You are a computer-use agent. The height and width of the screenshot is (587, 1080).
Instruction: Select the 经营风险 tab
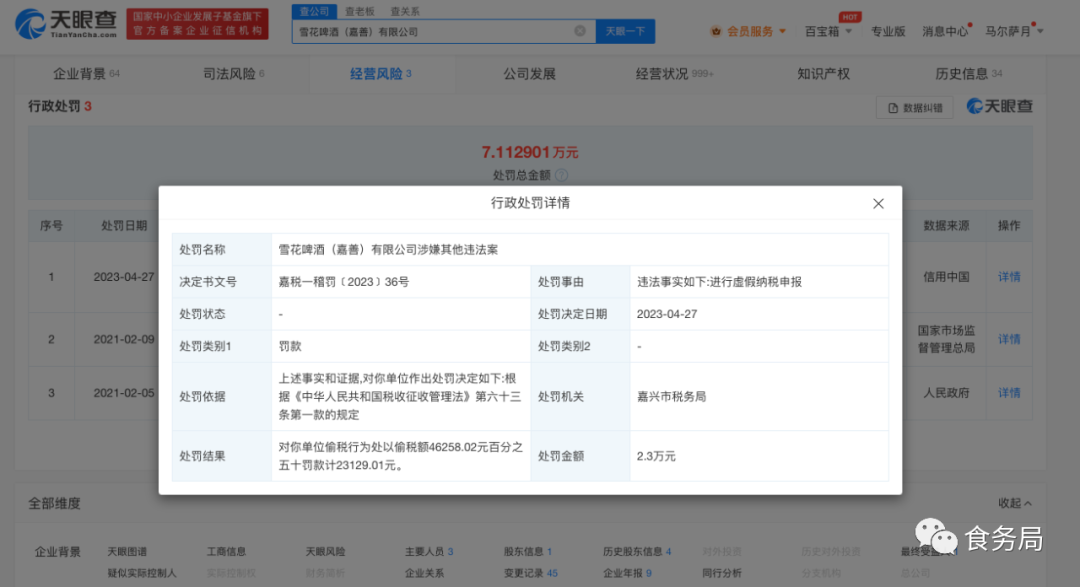tap(380, 74)
